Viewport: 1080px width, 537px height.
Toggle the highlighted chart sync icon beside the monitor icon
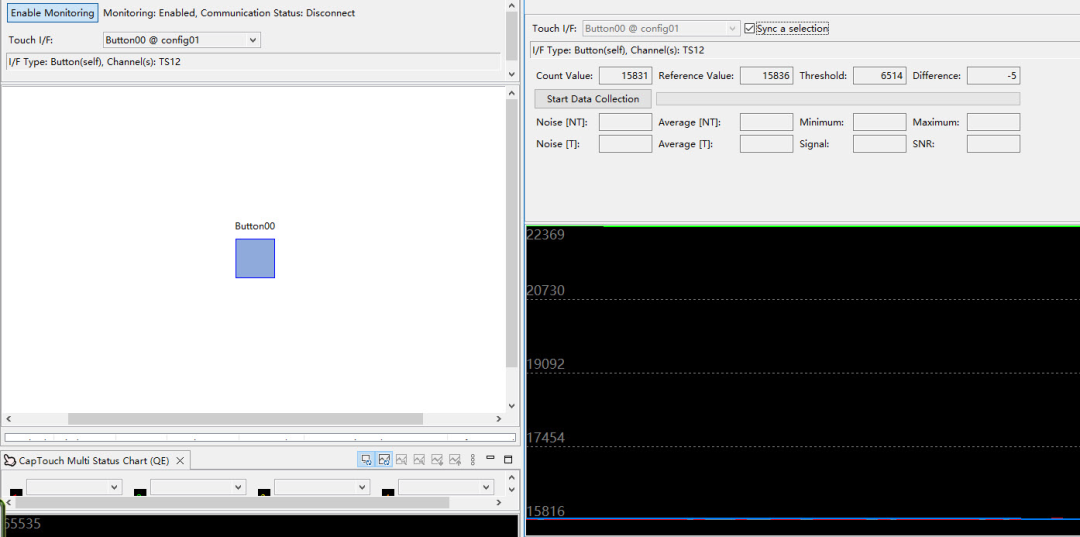coord(384,460)
